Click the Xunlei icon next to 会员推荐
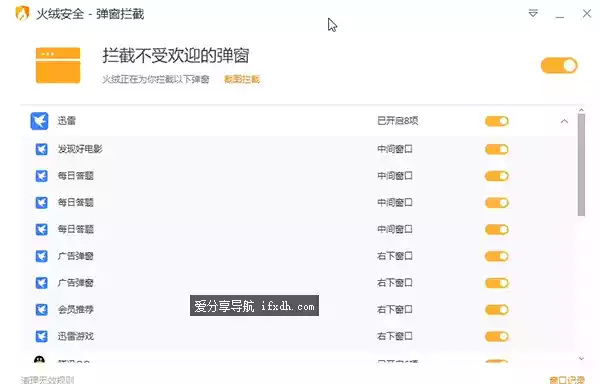This screenshot has width=600, height=384. coord(41,309)
